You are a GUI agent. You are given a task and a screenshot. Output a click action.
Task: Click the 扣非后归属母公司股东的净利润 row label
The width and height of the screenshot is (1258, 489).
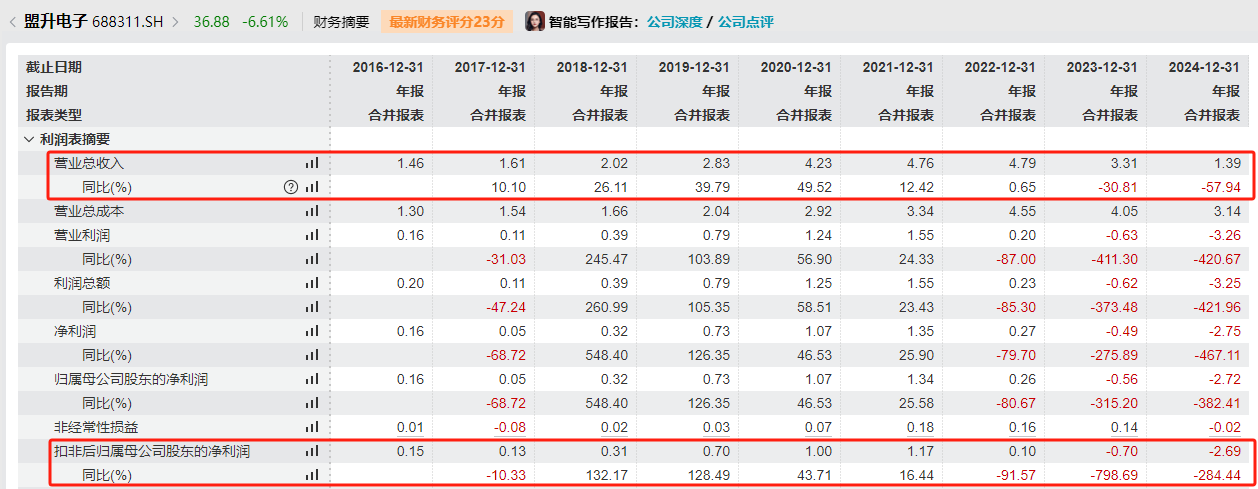[x=152, y=451]
